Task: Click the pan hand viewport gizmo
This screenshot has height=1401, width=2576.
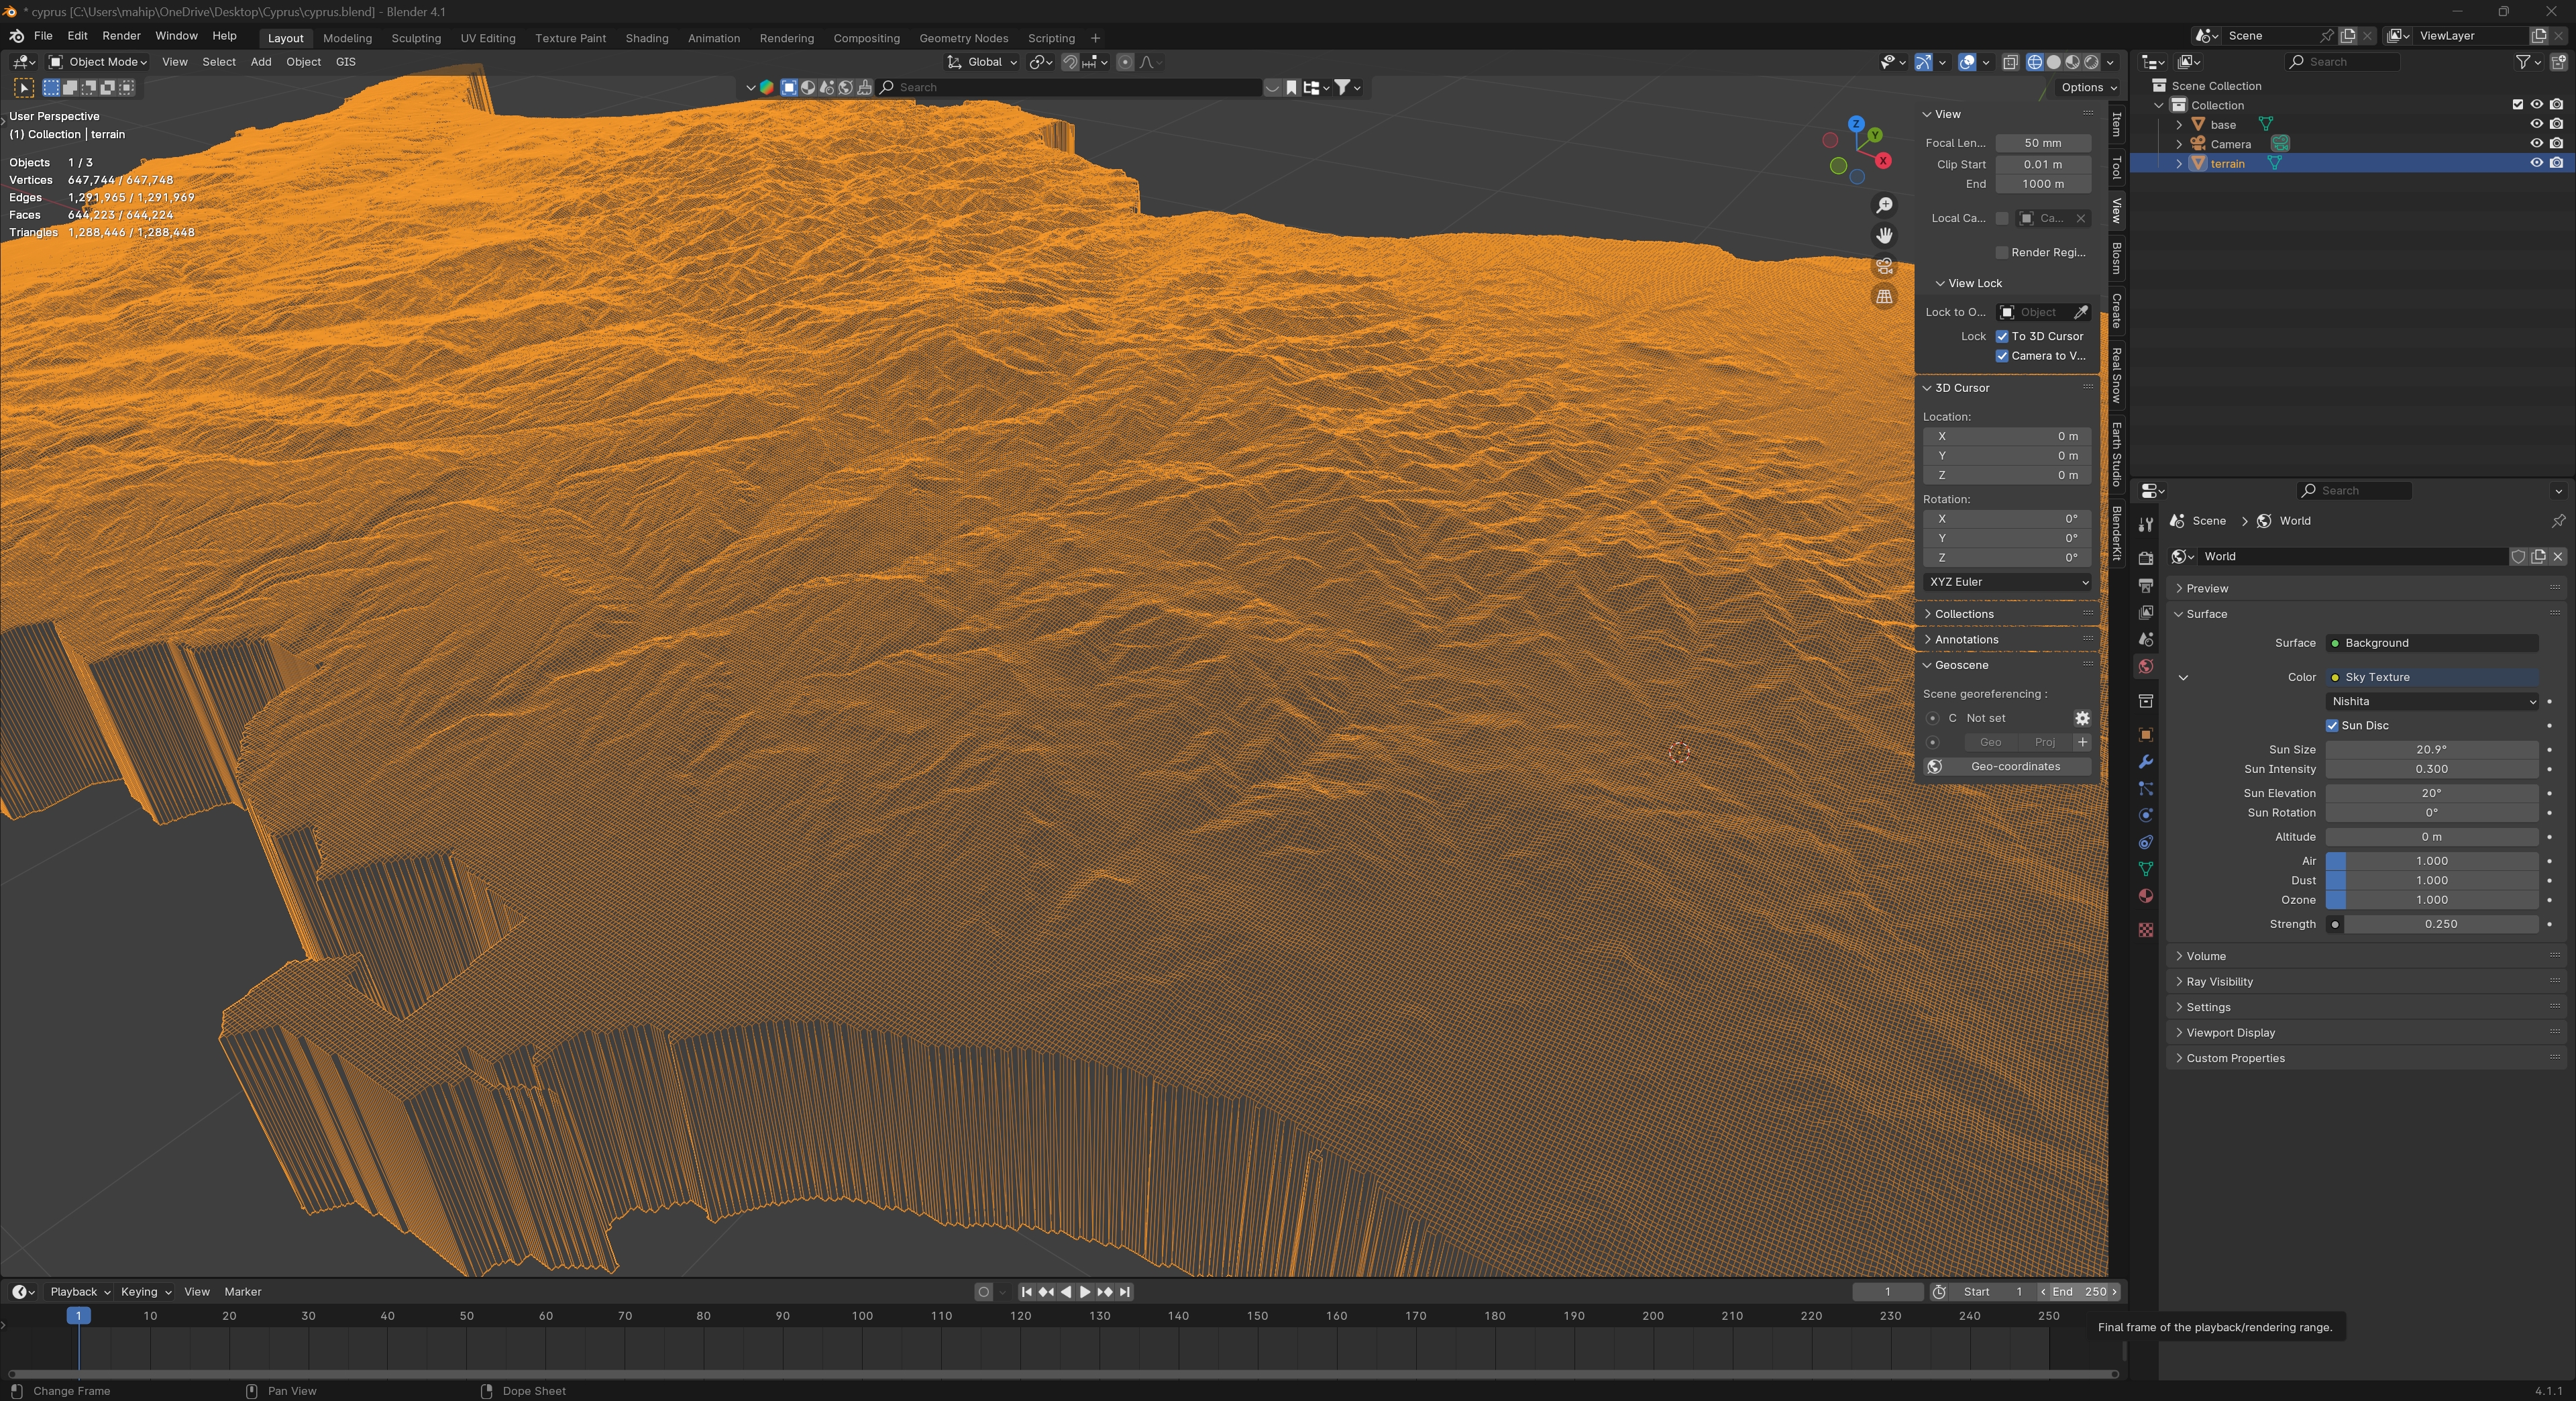Action: pos(1884,236)
